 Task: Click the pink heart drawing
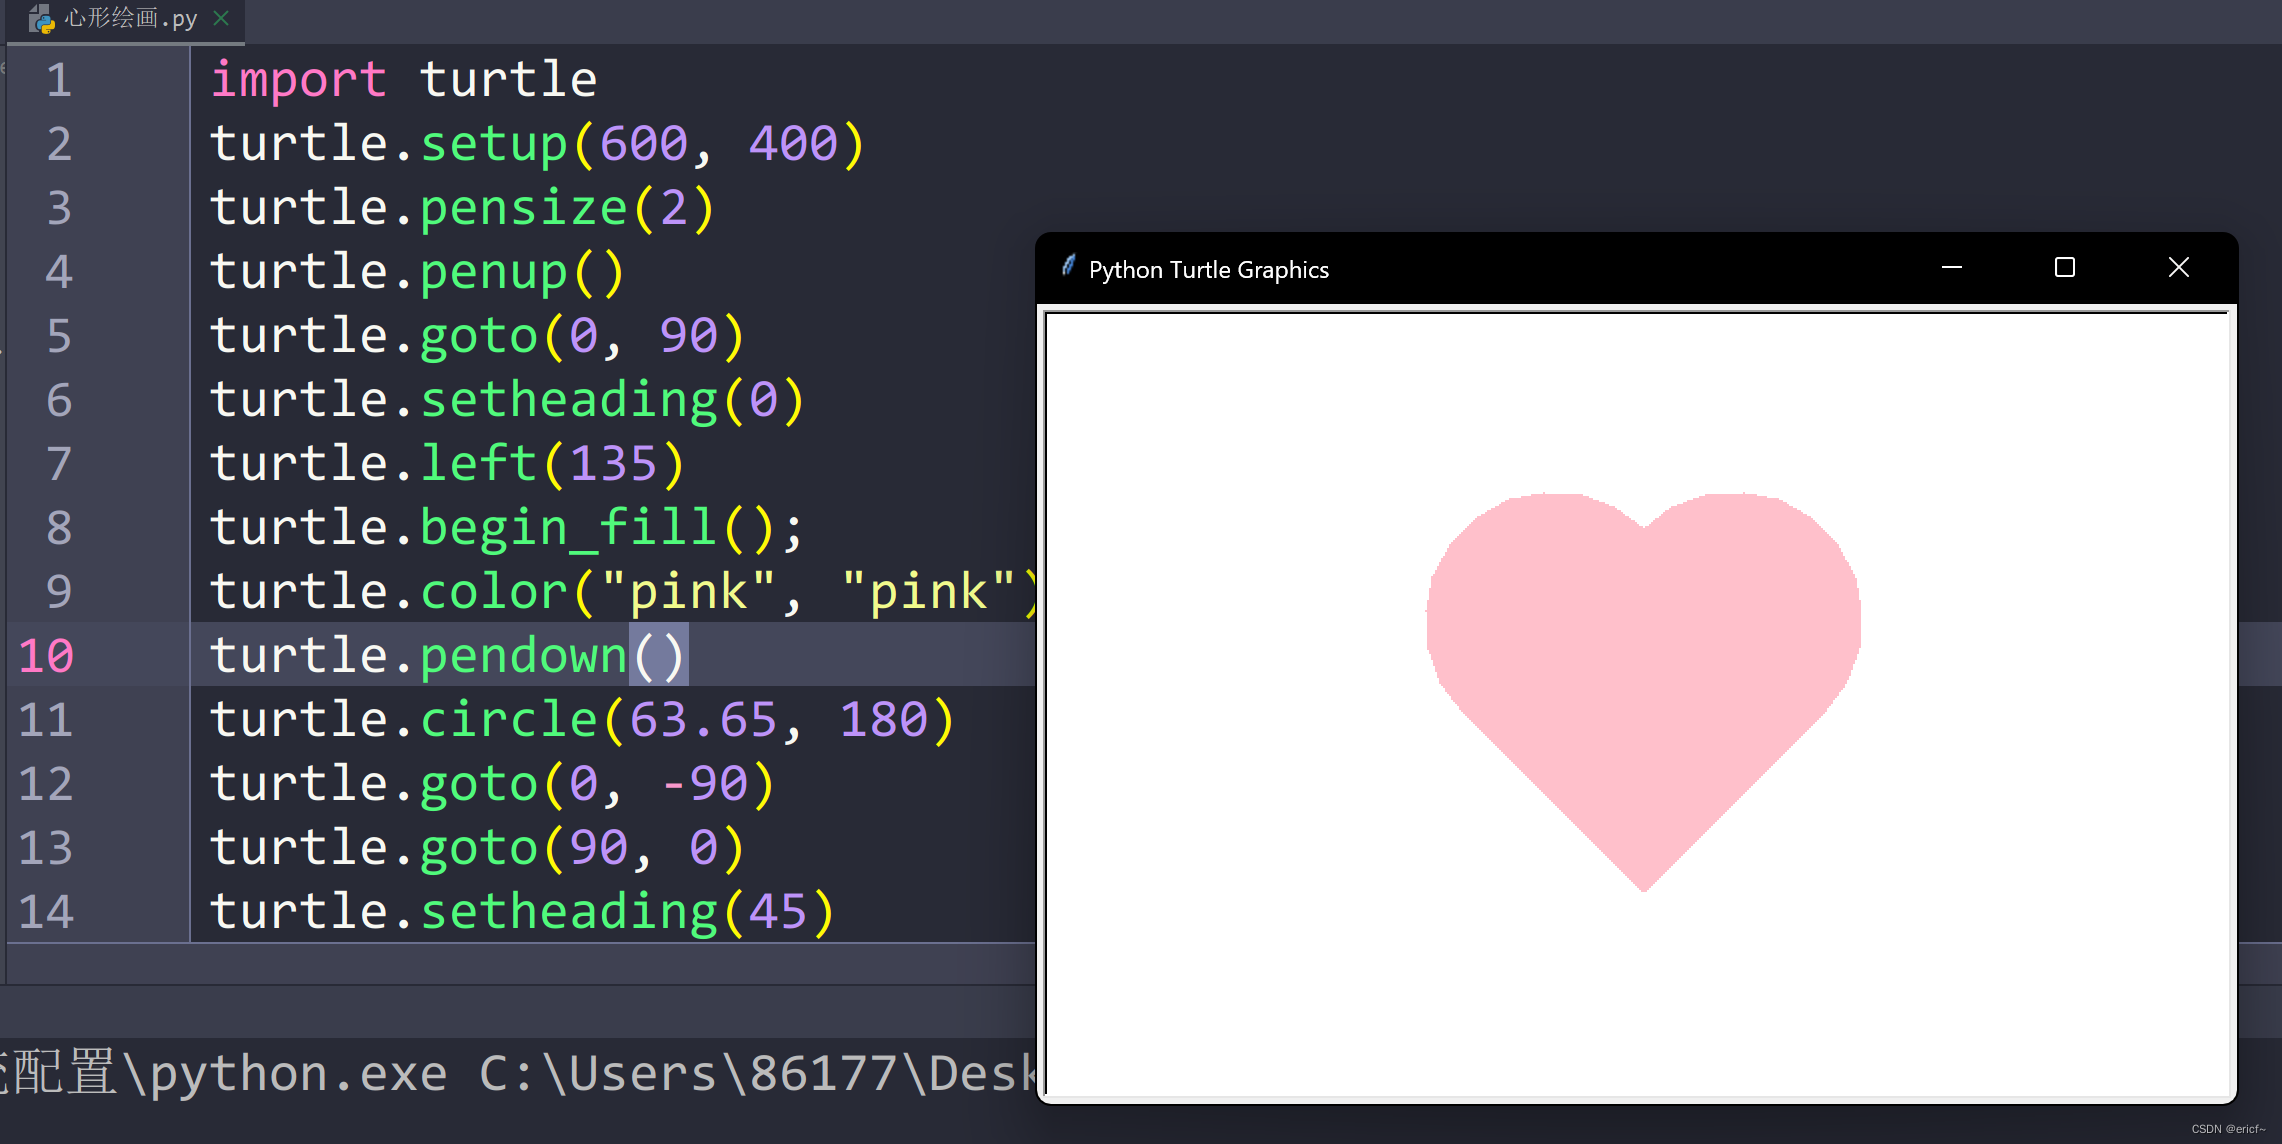(x=1643, y=680)
